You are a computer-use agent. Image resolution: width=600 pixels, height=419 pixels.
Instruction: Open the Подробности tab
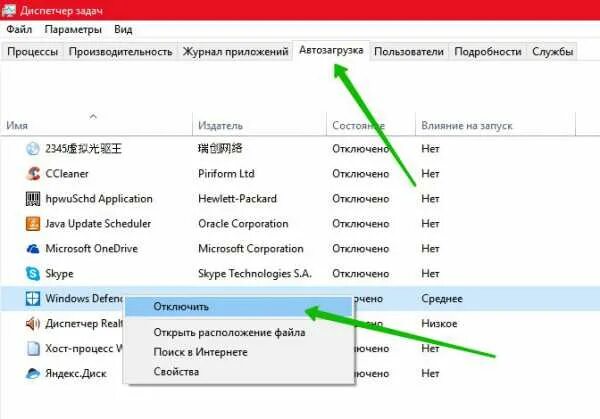click(488, 52)
